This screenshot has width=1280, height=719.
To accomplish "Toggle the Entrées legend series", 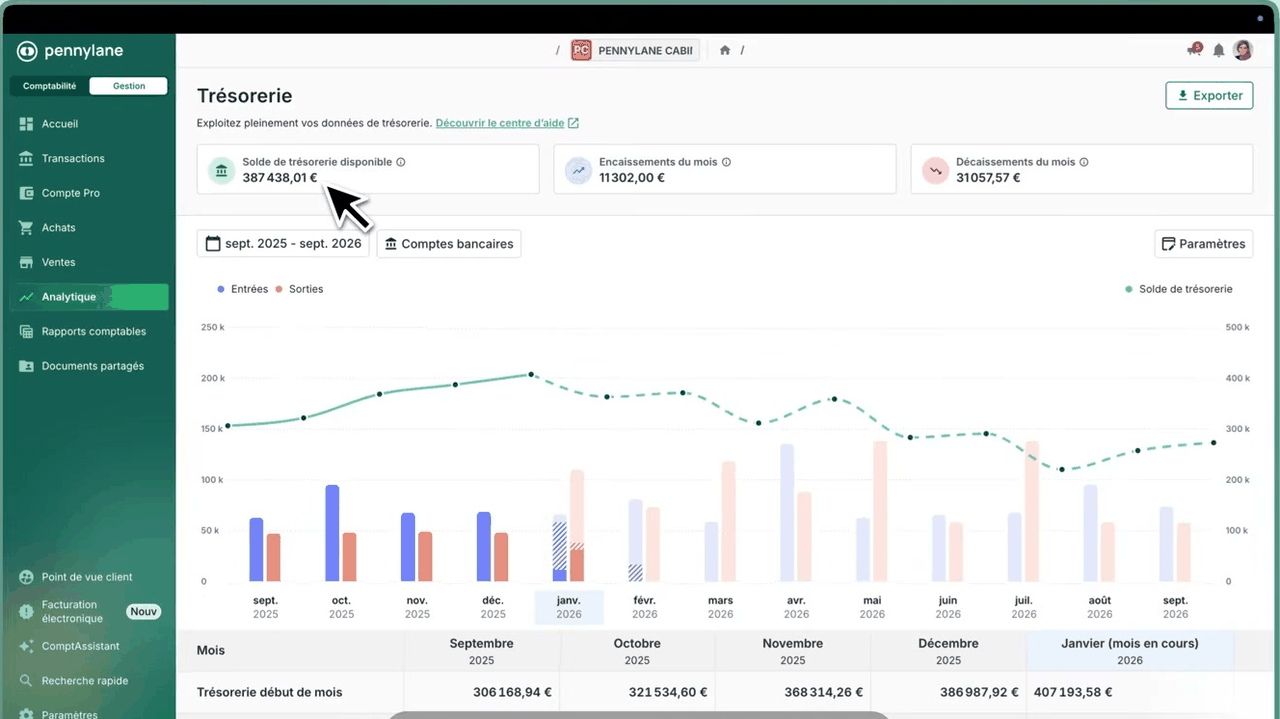I will pyautogui.click(x=242, y=289).
